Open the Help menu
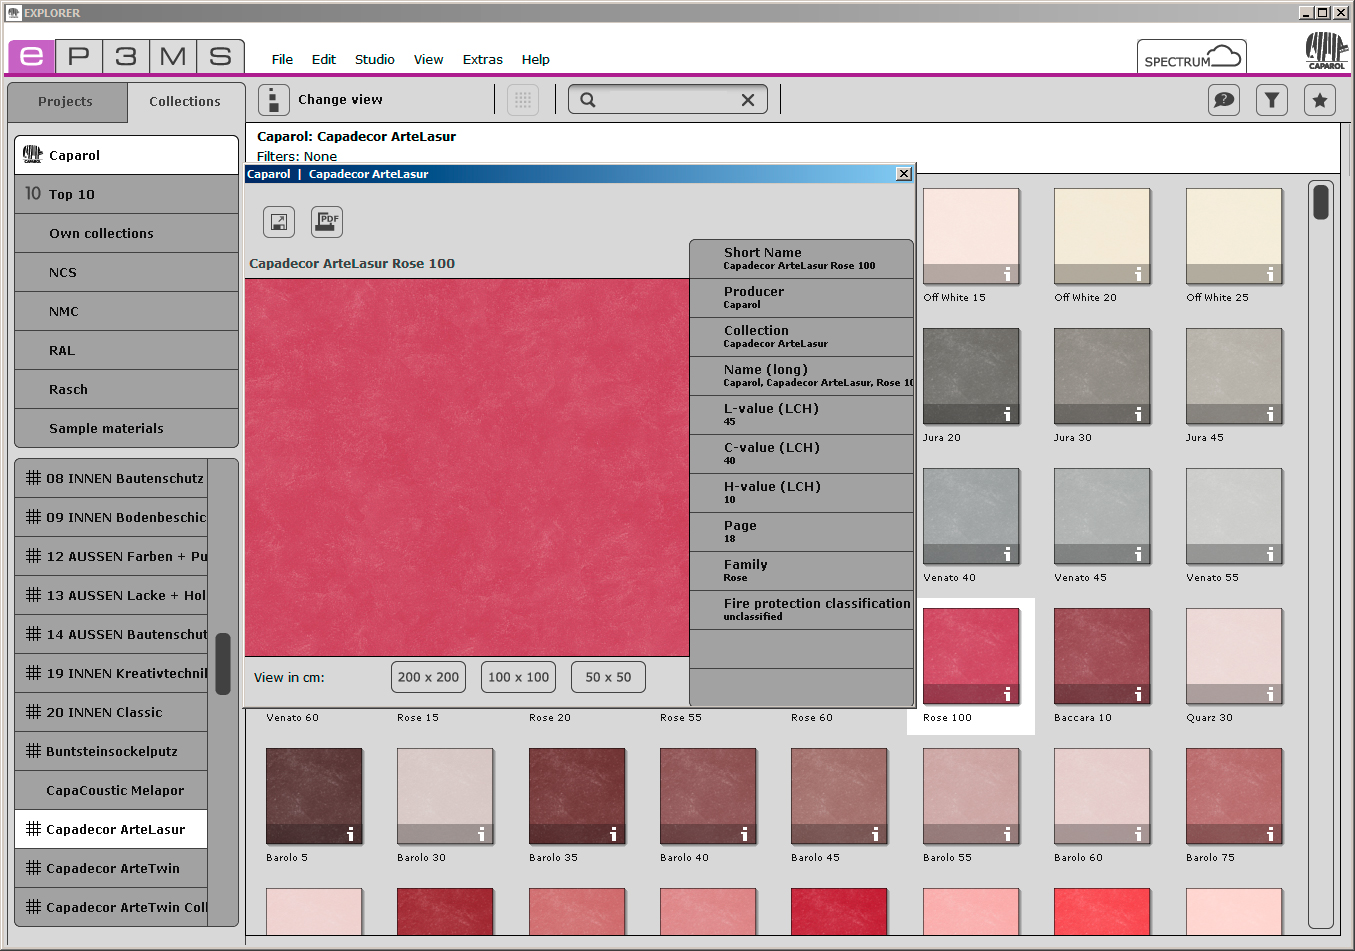1355x951 pixels. coord(536,59)
